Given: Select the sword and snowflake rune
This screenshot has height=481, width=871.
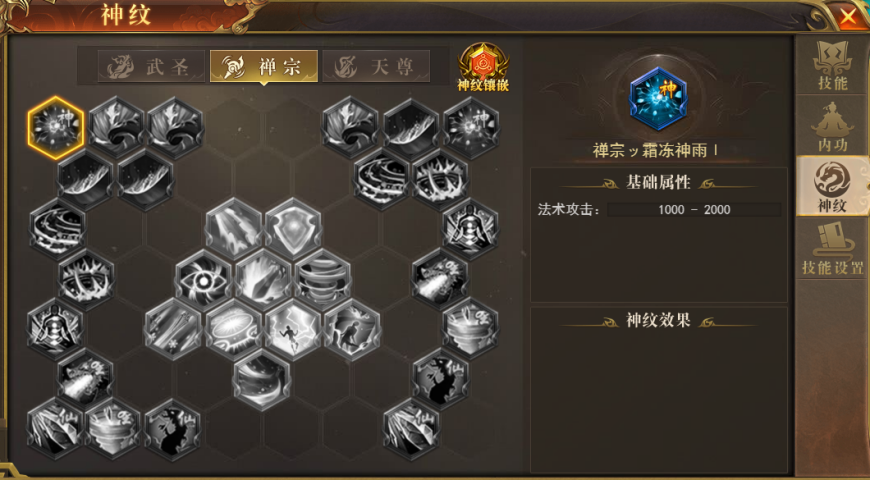Looking at the screenshot, I should tap(174, 330).
